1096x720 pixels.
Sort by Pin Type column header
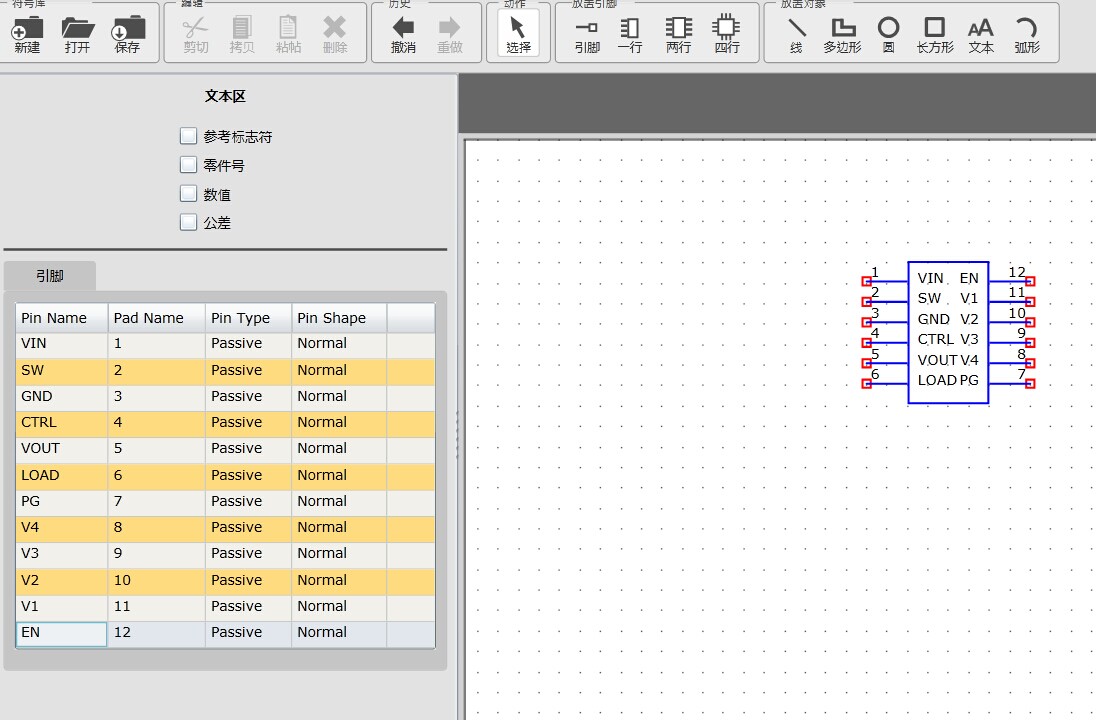[248, 318]
